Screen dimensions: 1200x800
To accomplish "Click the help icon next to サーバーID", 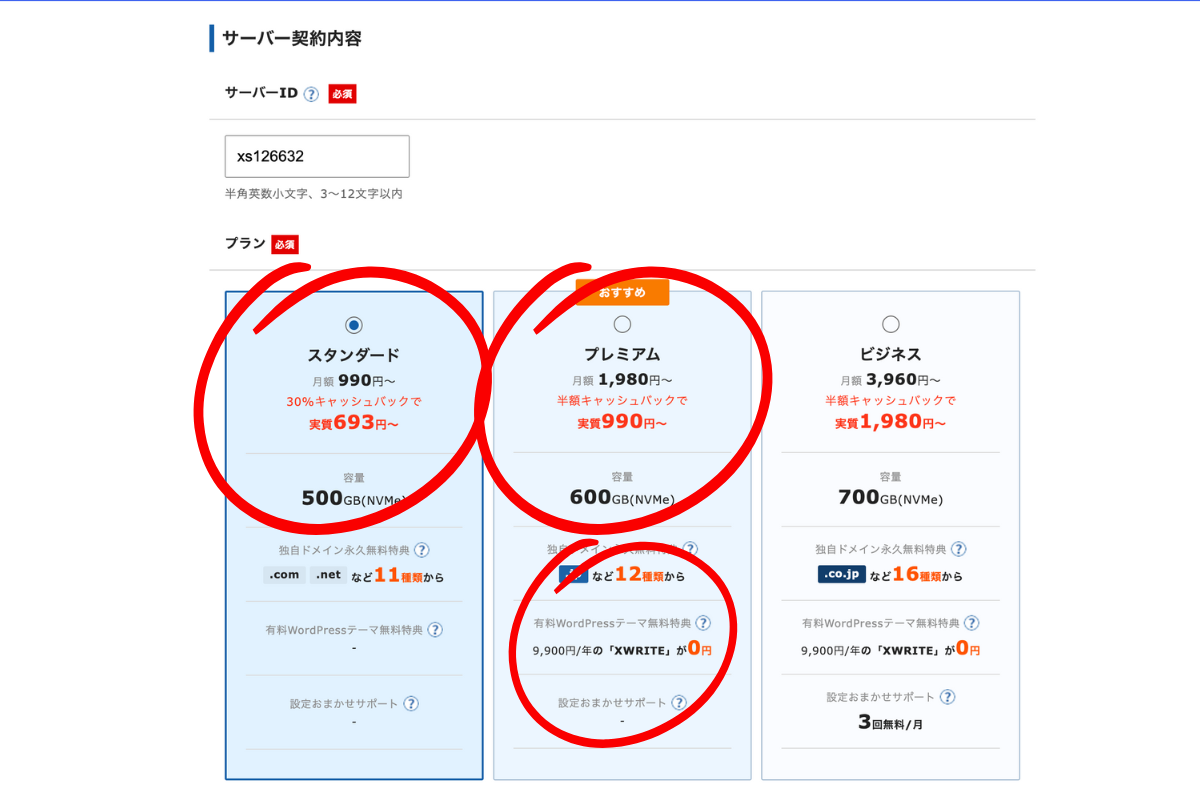I will [311, 94].
